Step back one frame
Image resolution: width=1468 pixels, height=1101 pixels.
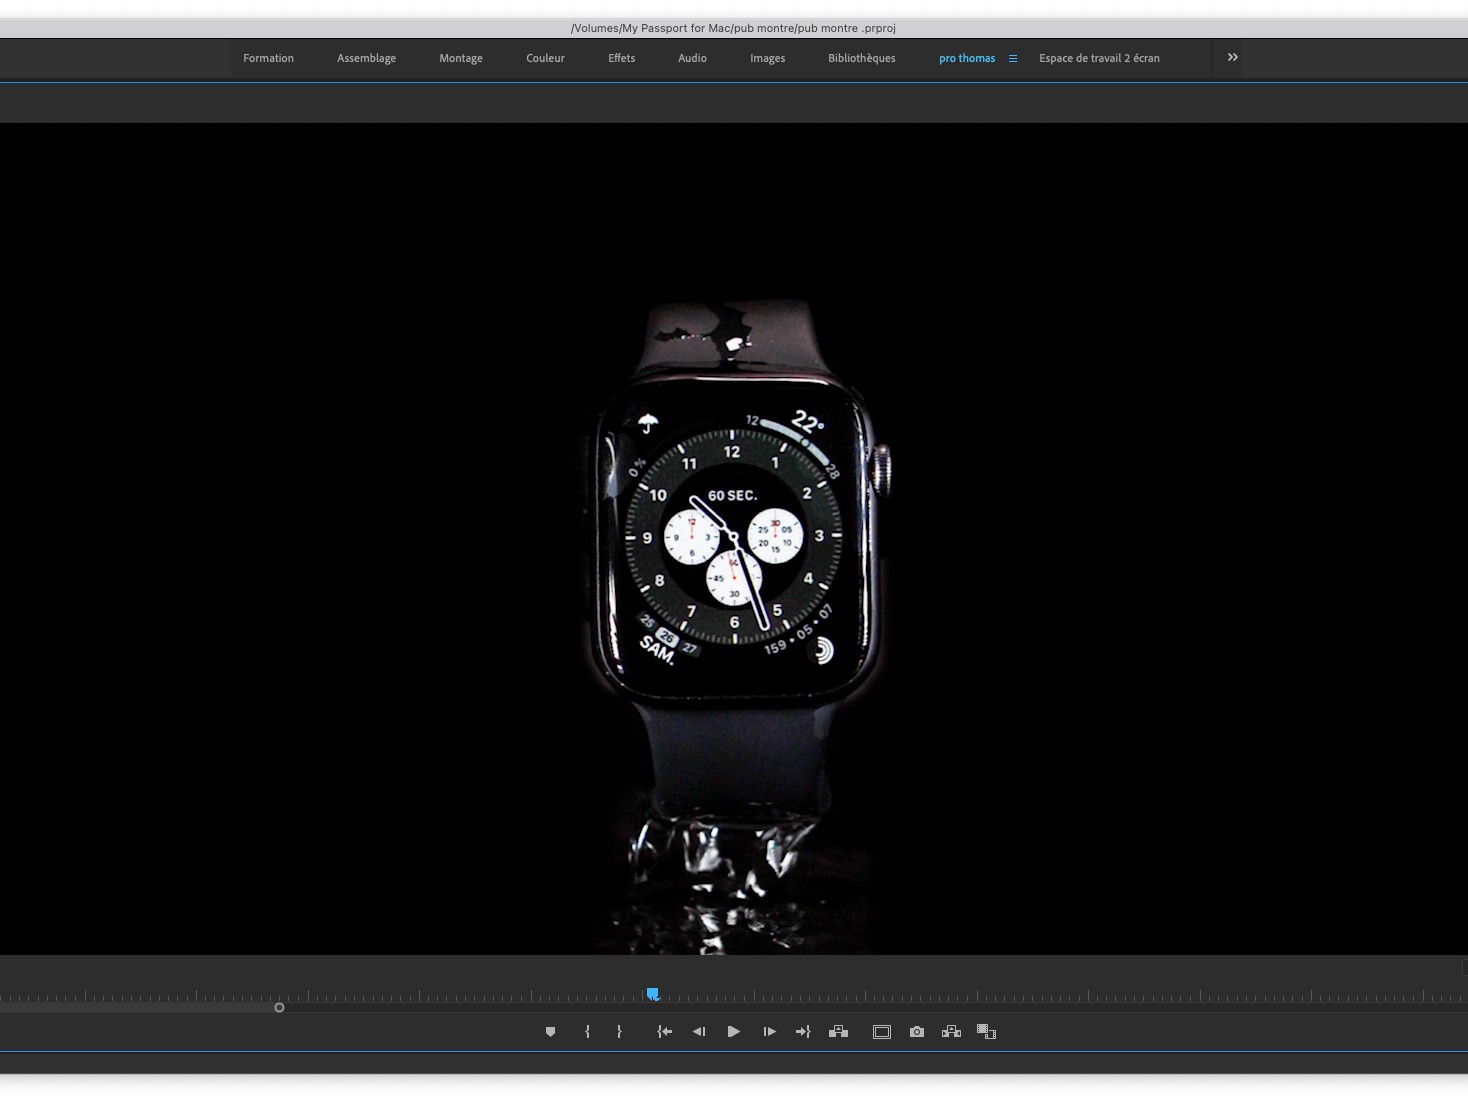[x=699, y=1032]
